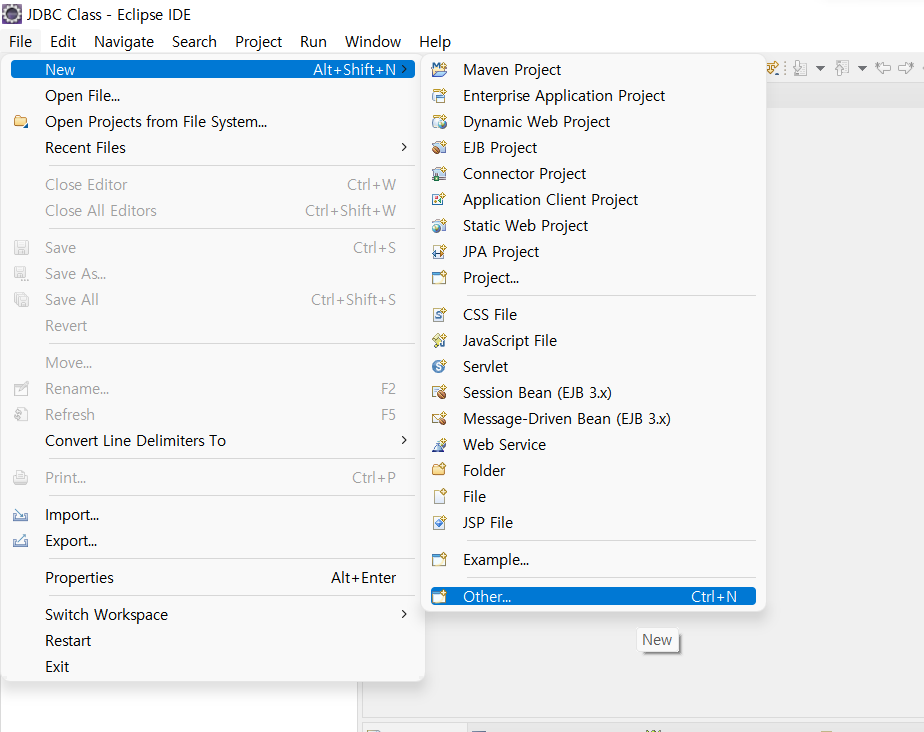
Task: Click the Import icon in File menu
Action: (21, 515)
